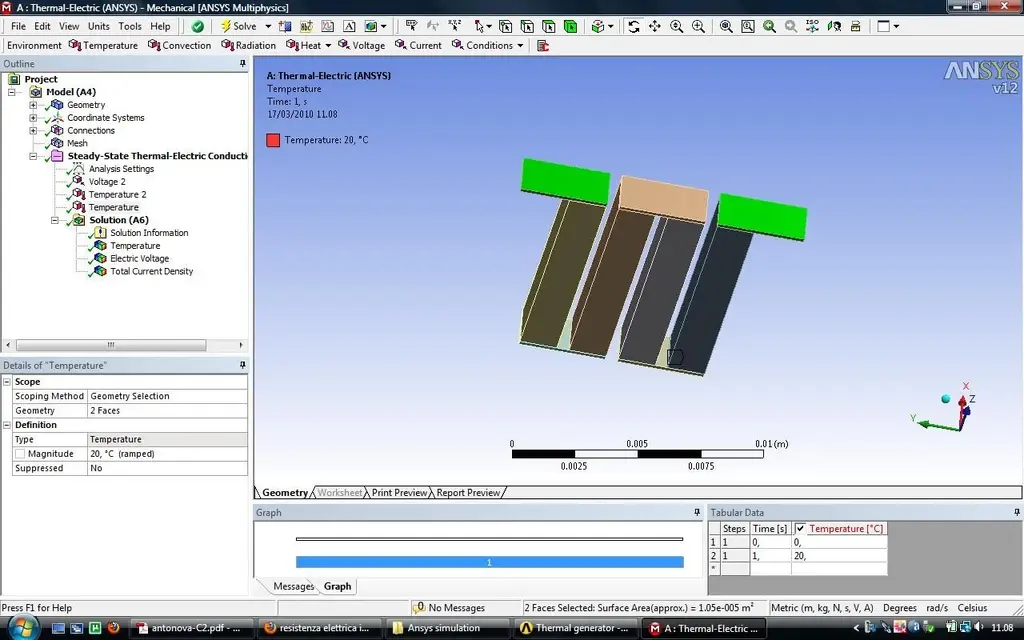Click the green checkmark toolbar icon
Image resolution: width=1024 pixels, height=640 pixels.
[197, 26]
